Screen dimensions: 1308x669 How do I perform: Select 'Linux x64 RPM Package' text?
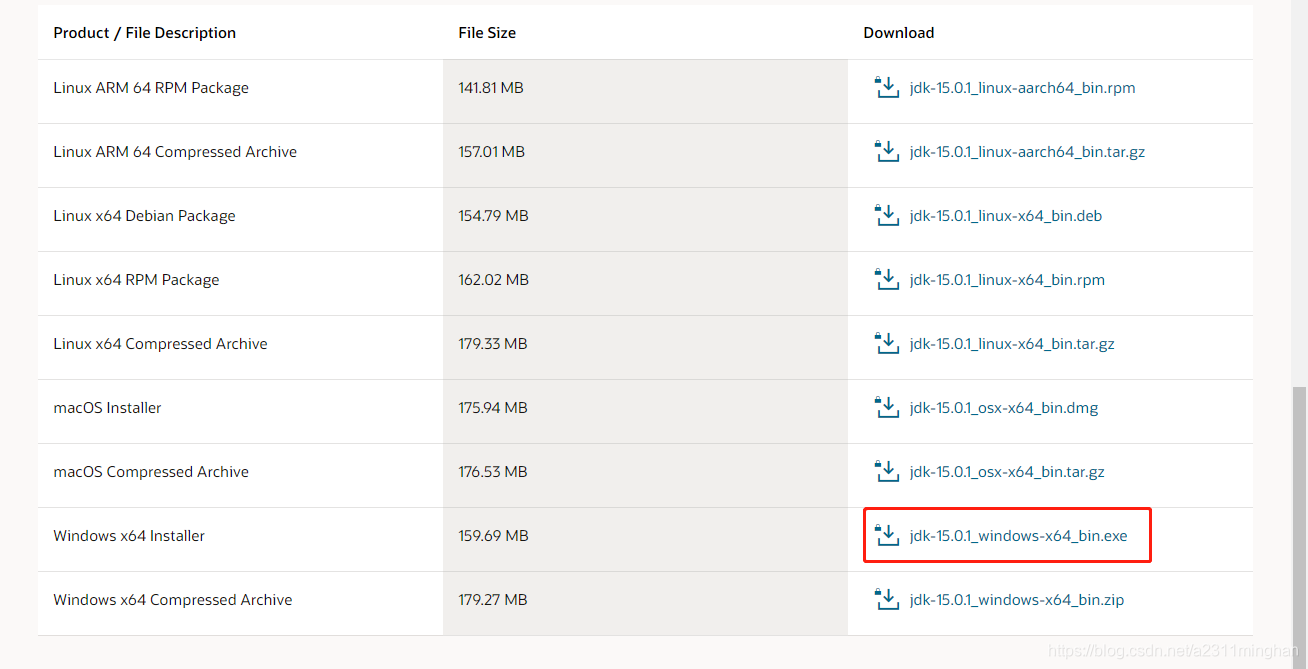coord(136,280)
